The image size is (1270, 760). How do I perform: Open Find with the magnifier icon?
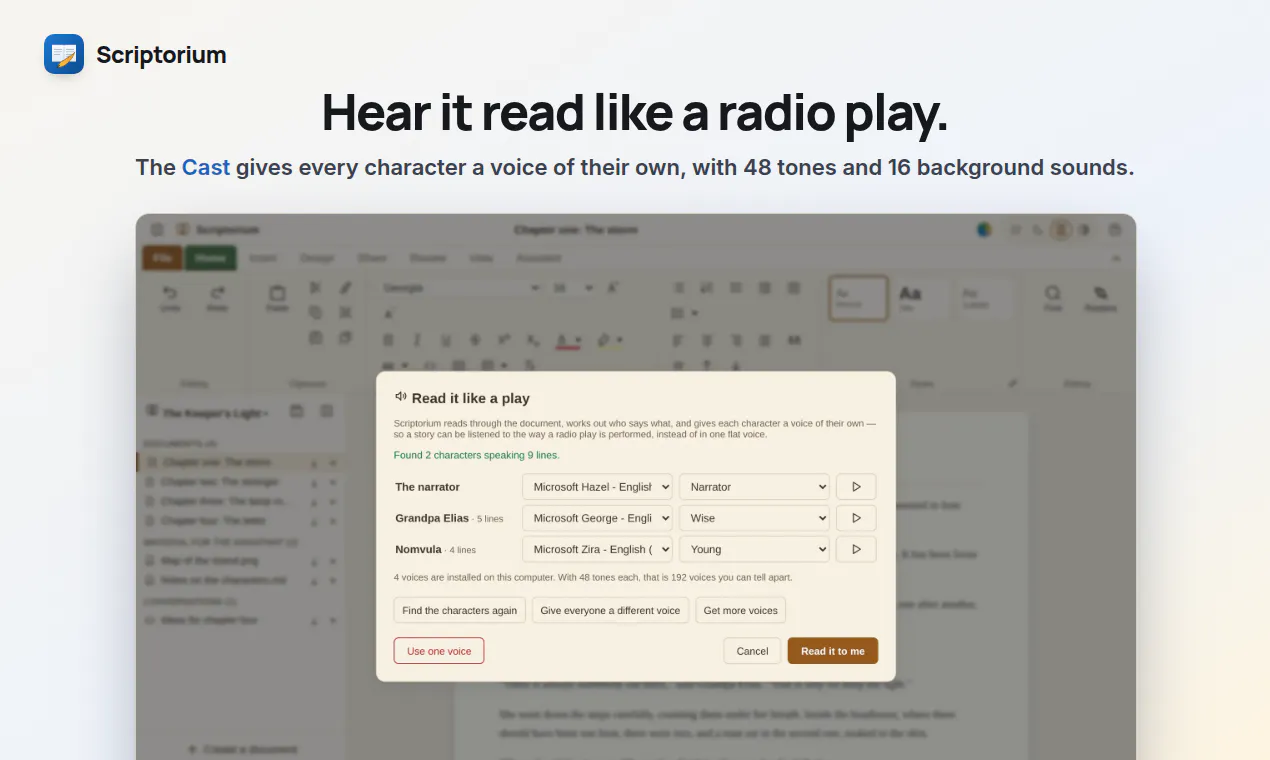tap(1053, 293)
